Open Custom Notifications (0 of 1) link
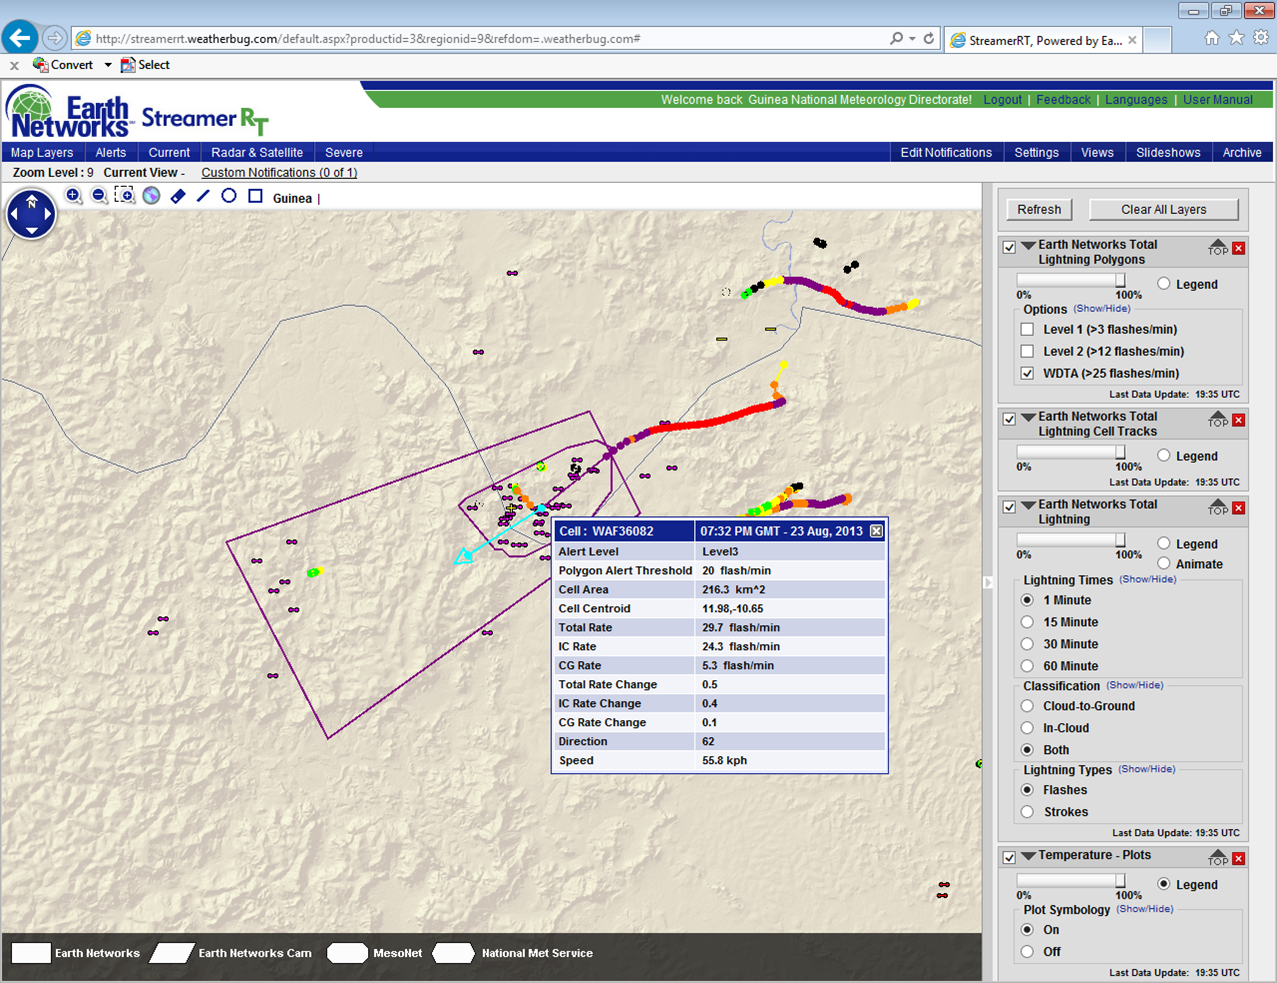The image size is (1277, 983). (279, 173)
